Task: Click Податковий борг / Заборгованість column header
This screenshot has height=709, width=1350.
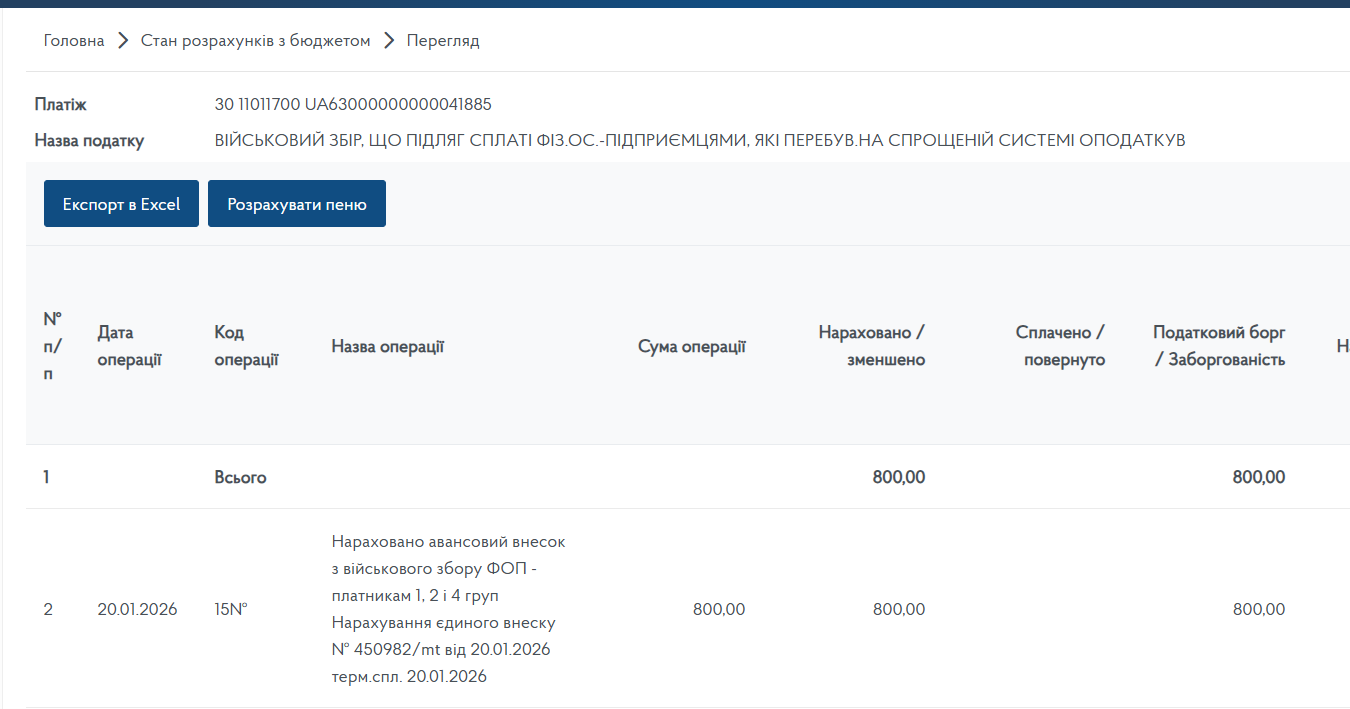Action: click(x=1218, y=346)
